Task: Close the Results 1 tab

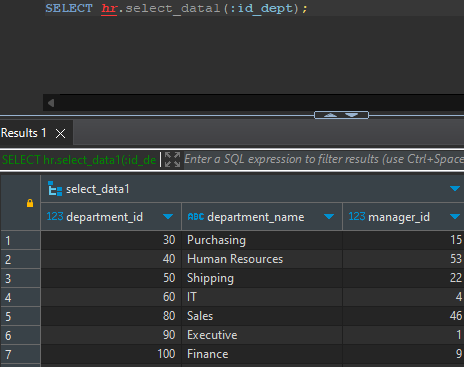Action: (61, 134)
